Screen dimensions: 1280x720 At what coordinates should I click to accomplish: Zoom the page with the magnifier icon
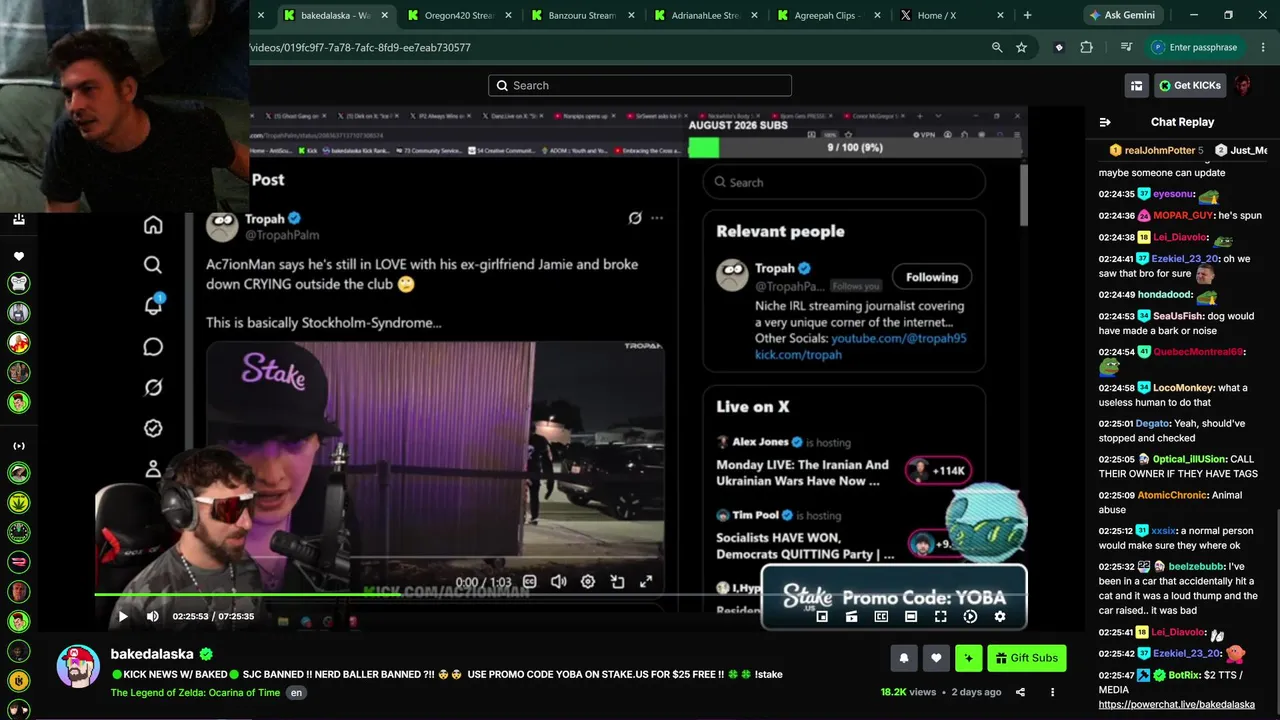[x=997, y=47]
